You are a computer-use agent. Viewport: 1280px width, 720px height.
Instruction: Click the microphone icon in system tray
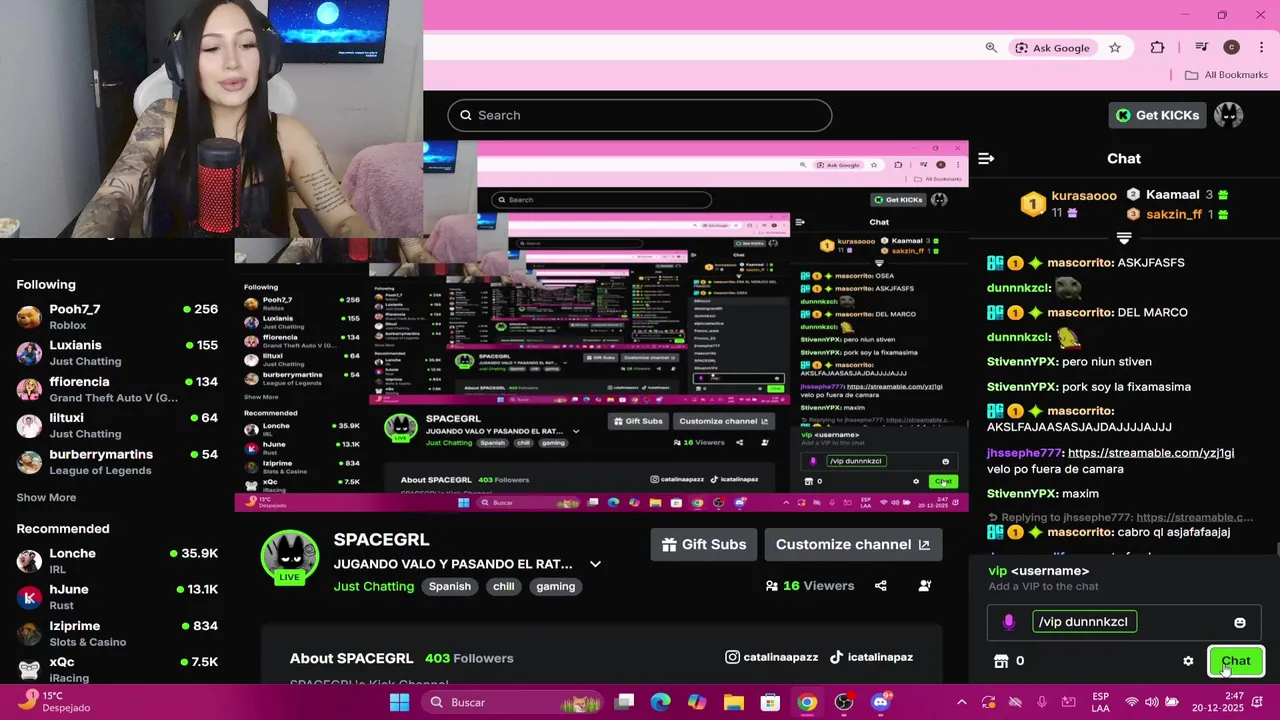(x=1042, y=702)
